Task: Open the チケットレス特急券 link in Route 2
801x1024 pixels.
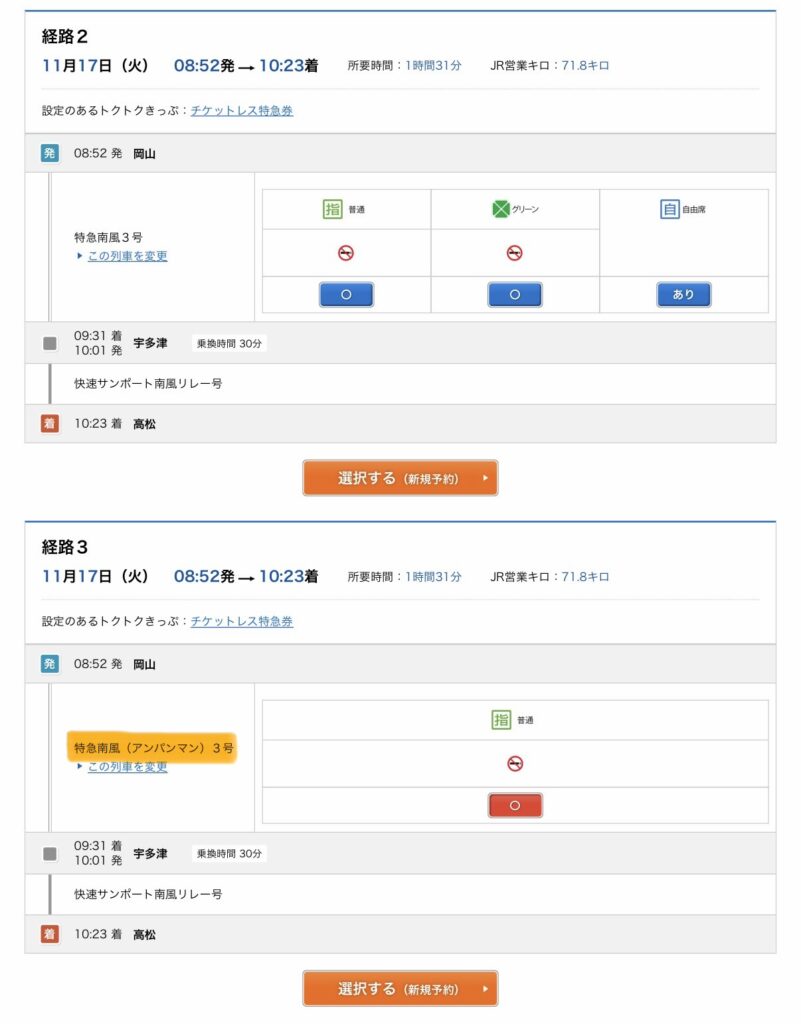Action: point(242,110)
